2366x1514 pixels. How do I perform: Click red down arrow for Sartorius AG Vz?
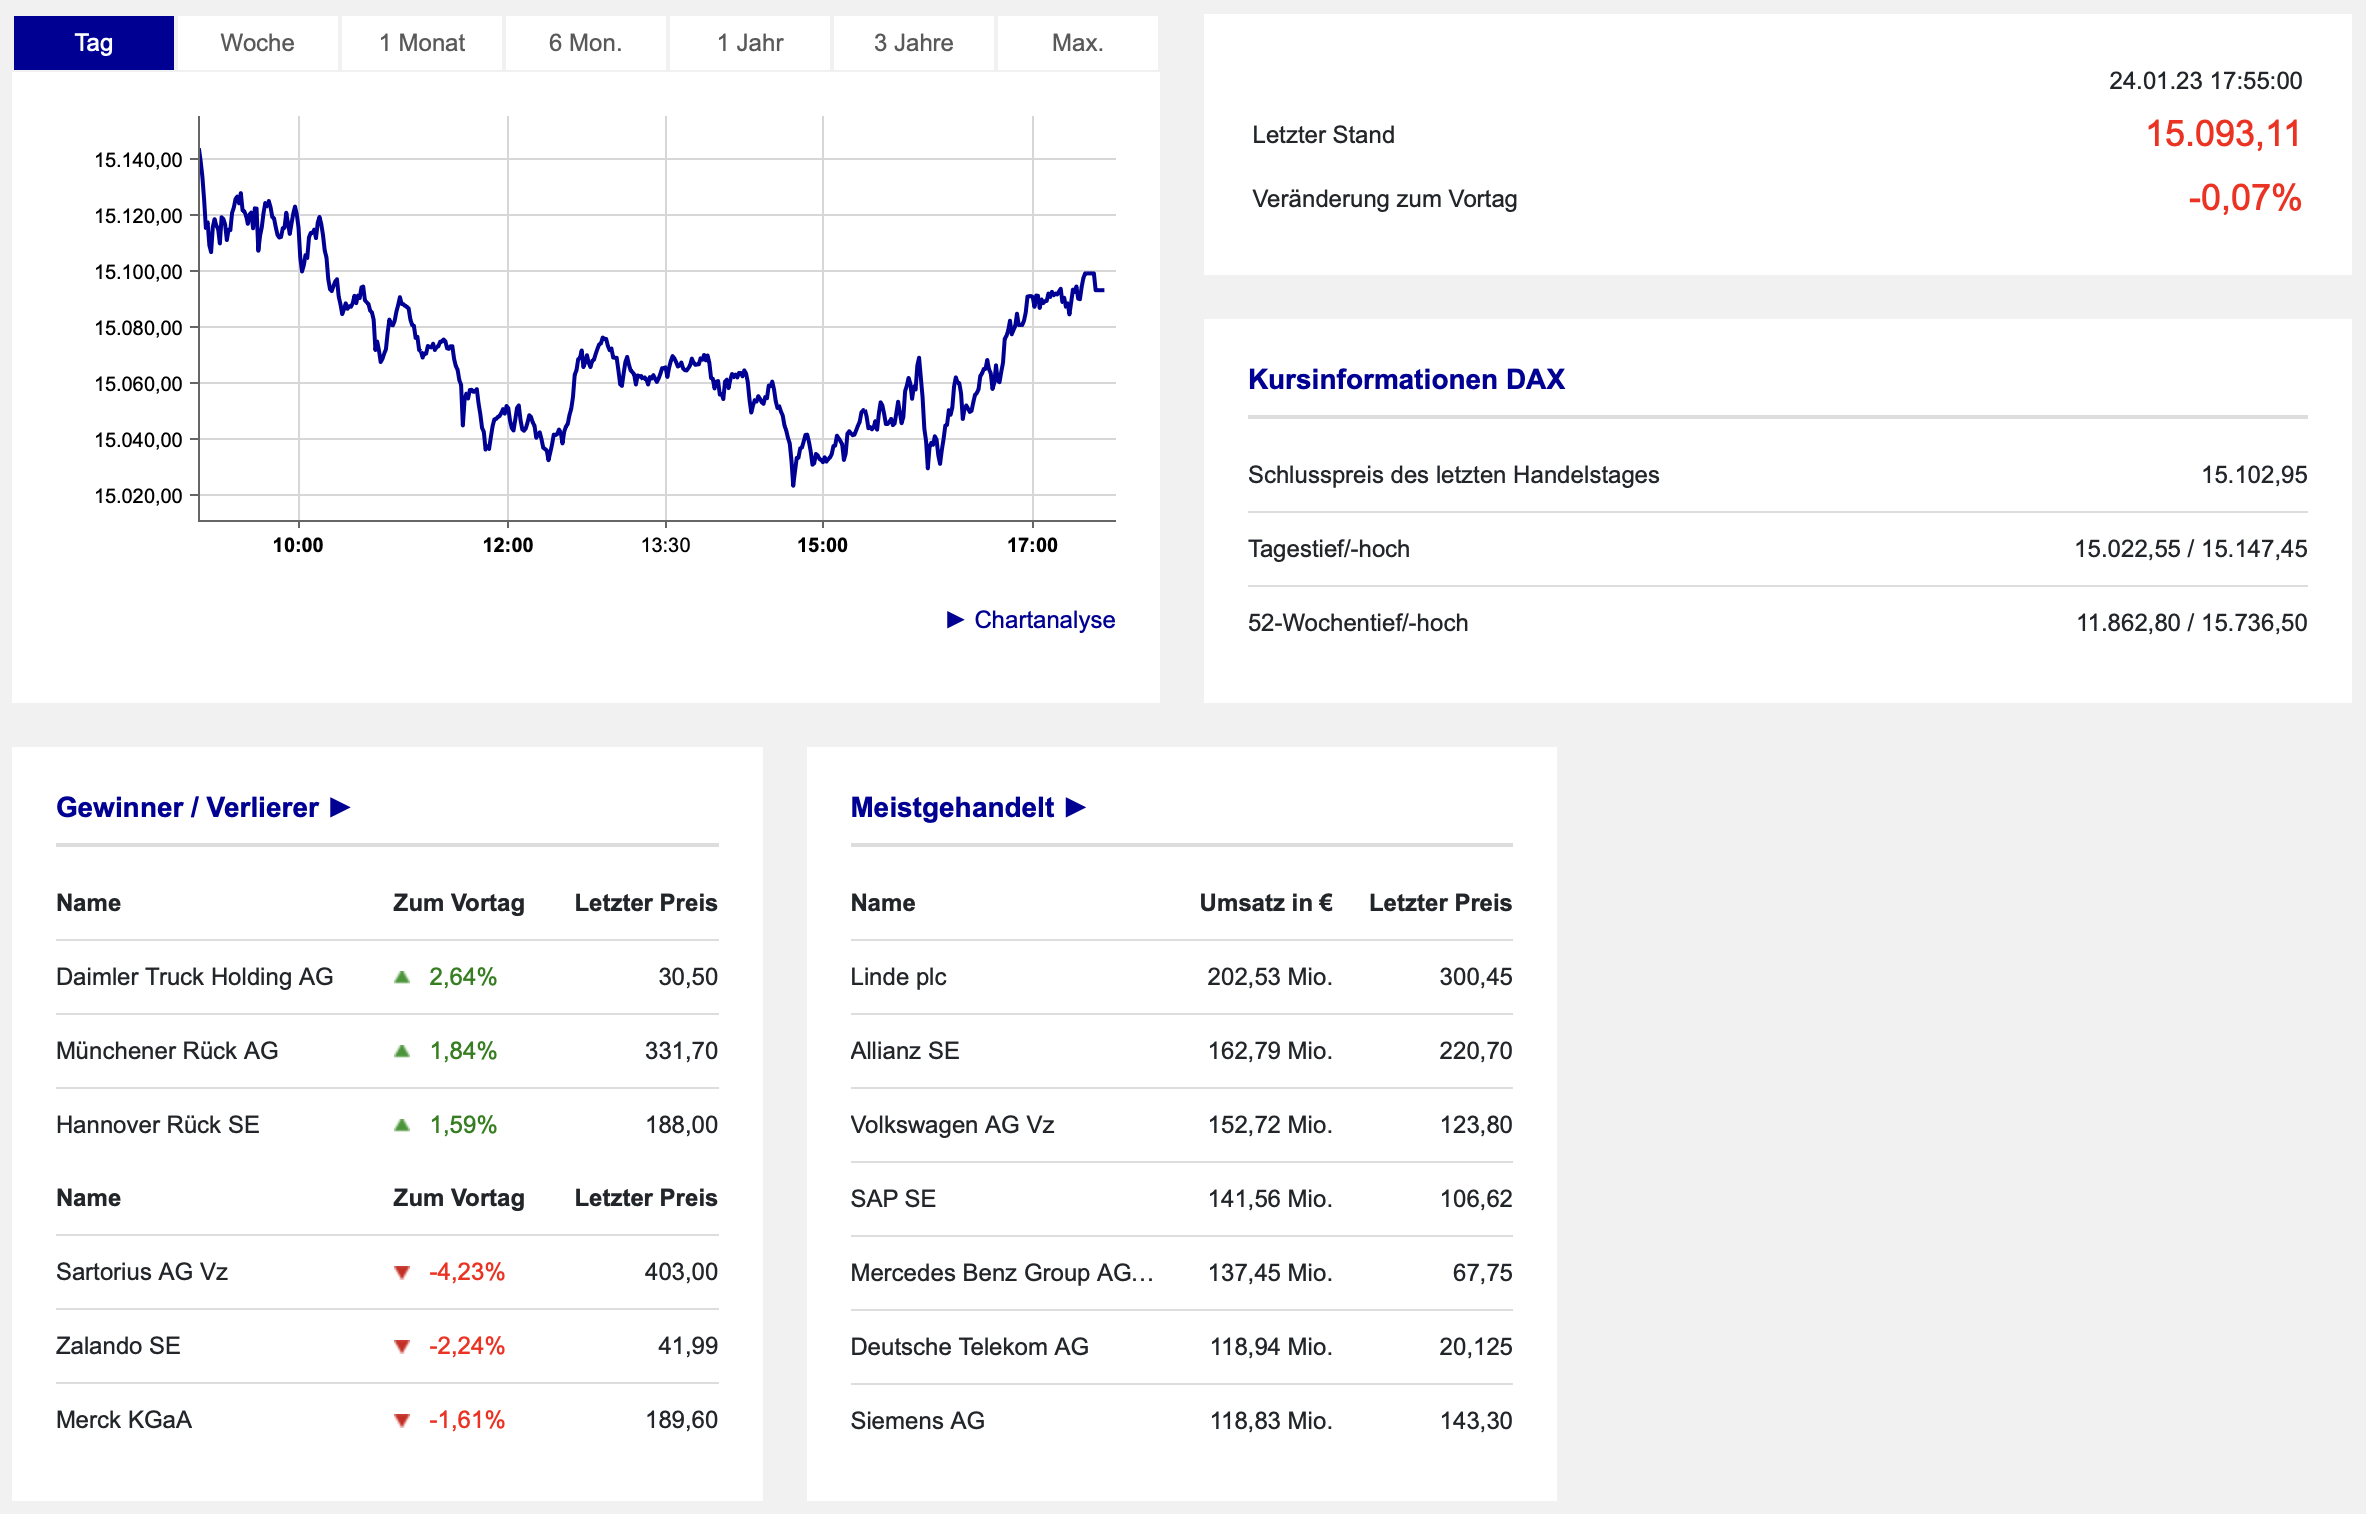click(x=402, y=1272)
